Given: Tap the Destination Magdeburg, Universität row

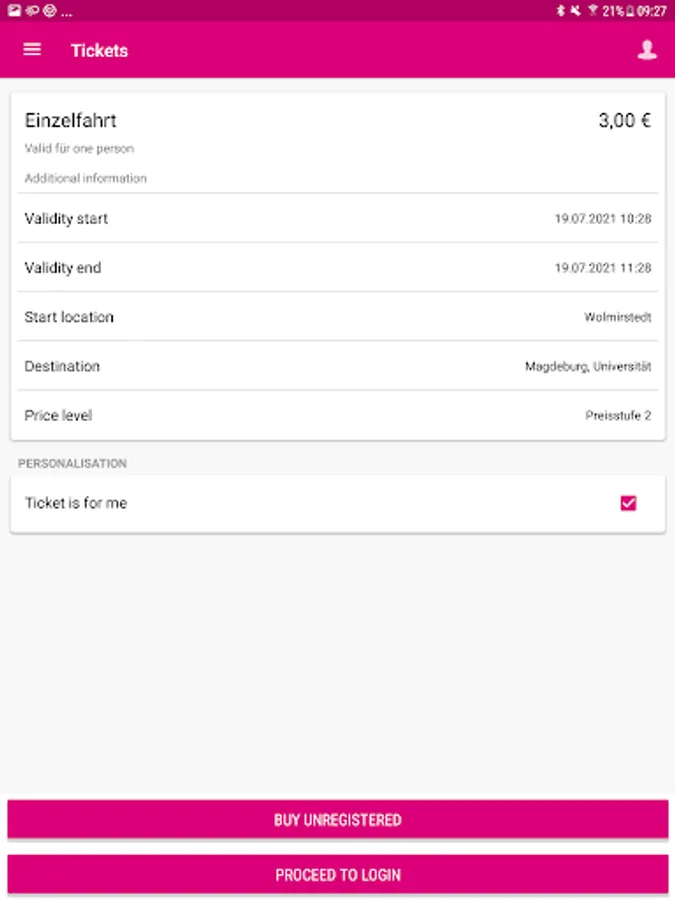Looking at the screenshot, I should (338, 366).
